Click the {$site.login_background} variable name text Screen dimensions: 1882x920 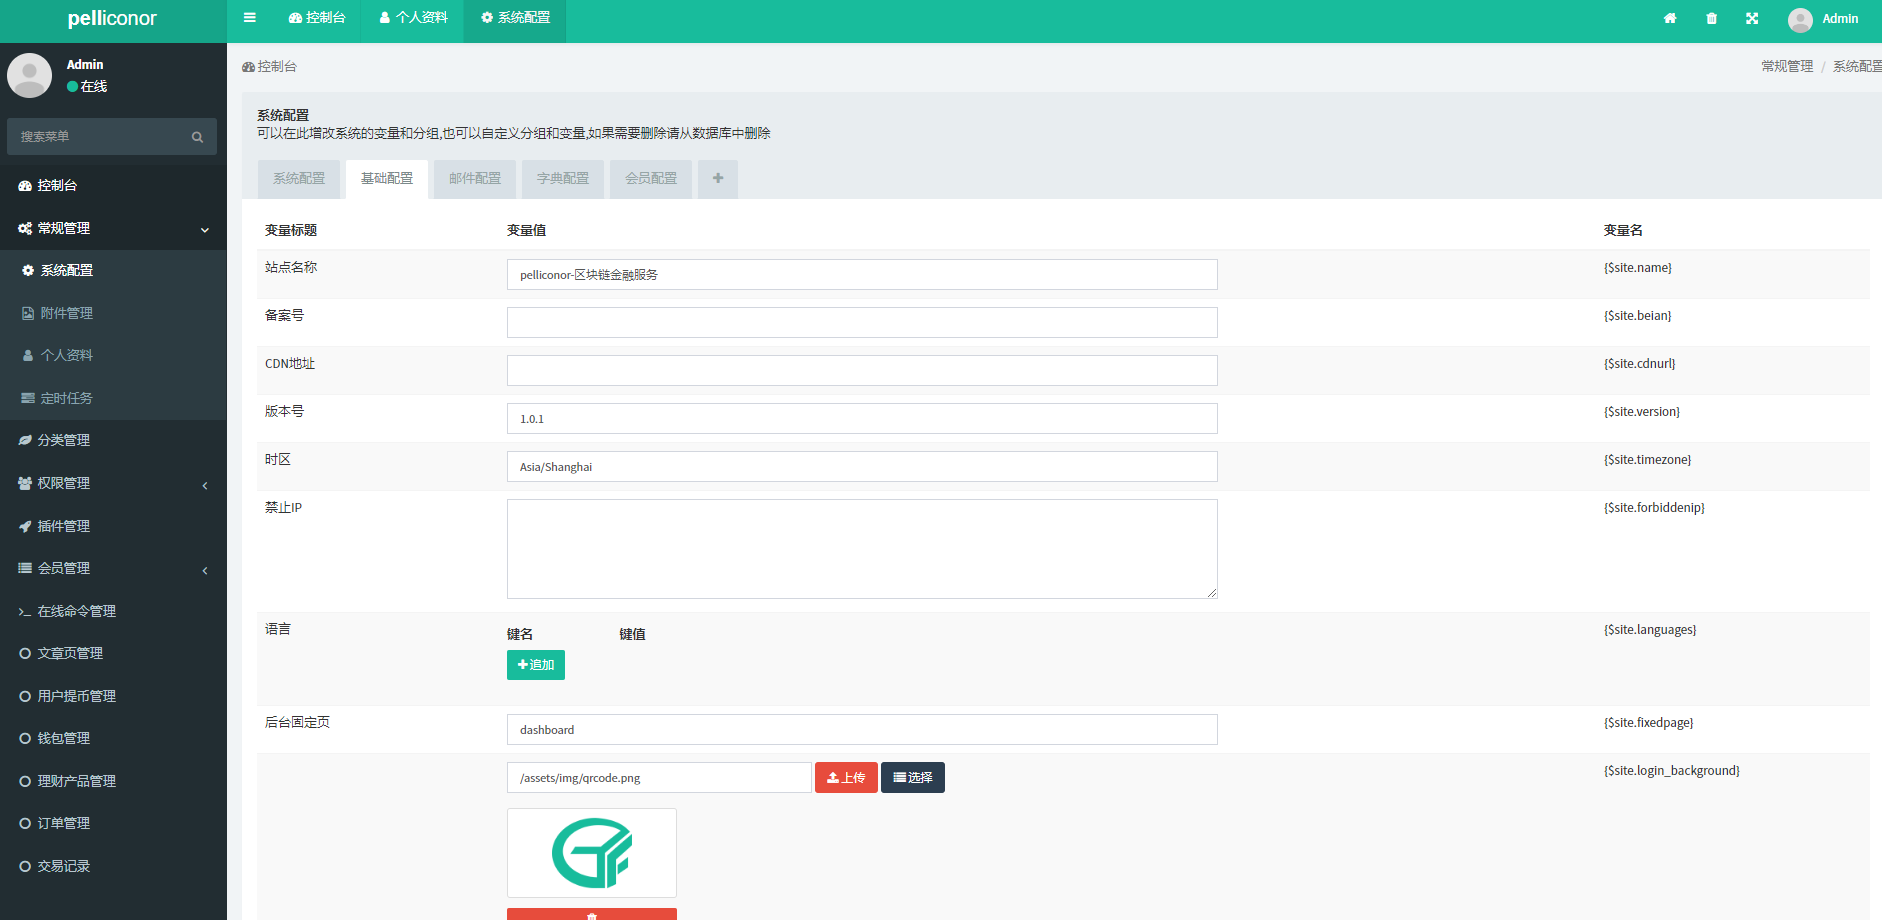click(1672, 771)
